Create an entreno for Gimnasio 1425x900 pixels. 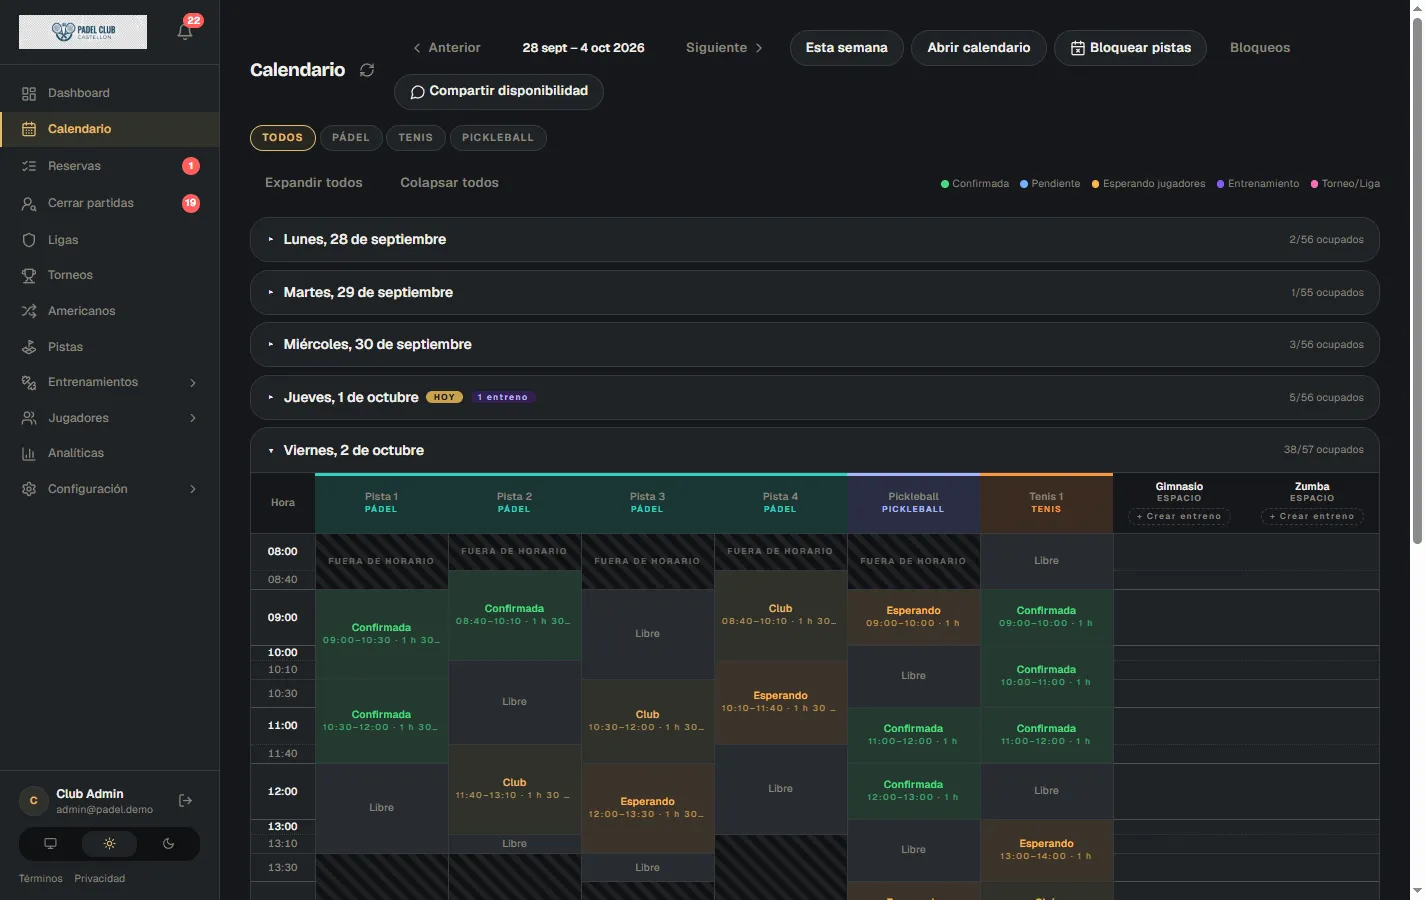click(1179, 517)
